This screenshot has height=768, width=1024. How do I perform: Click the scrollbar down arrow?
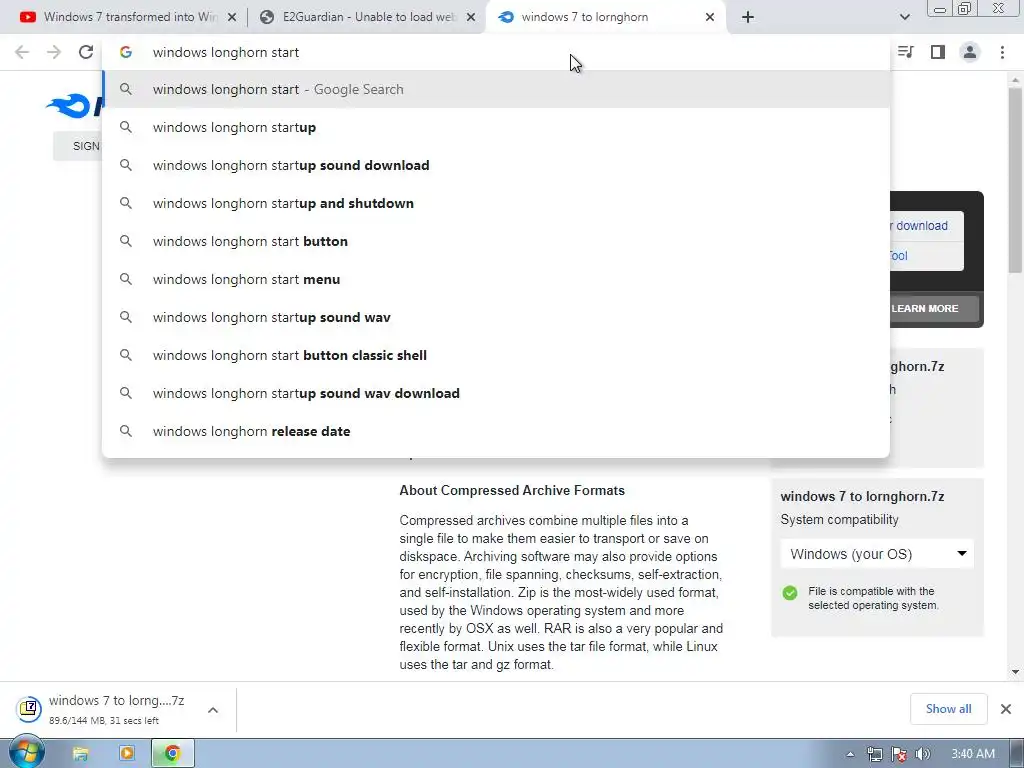pos(1015,671)
